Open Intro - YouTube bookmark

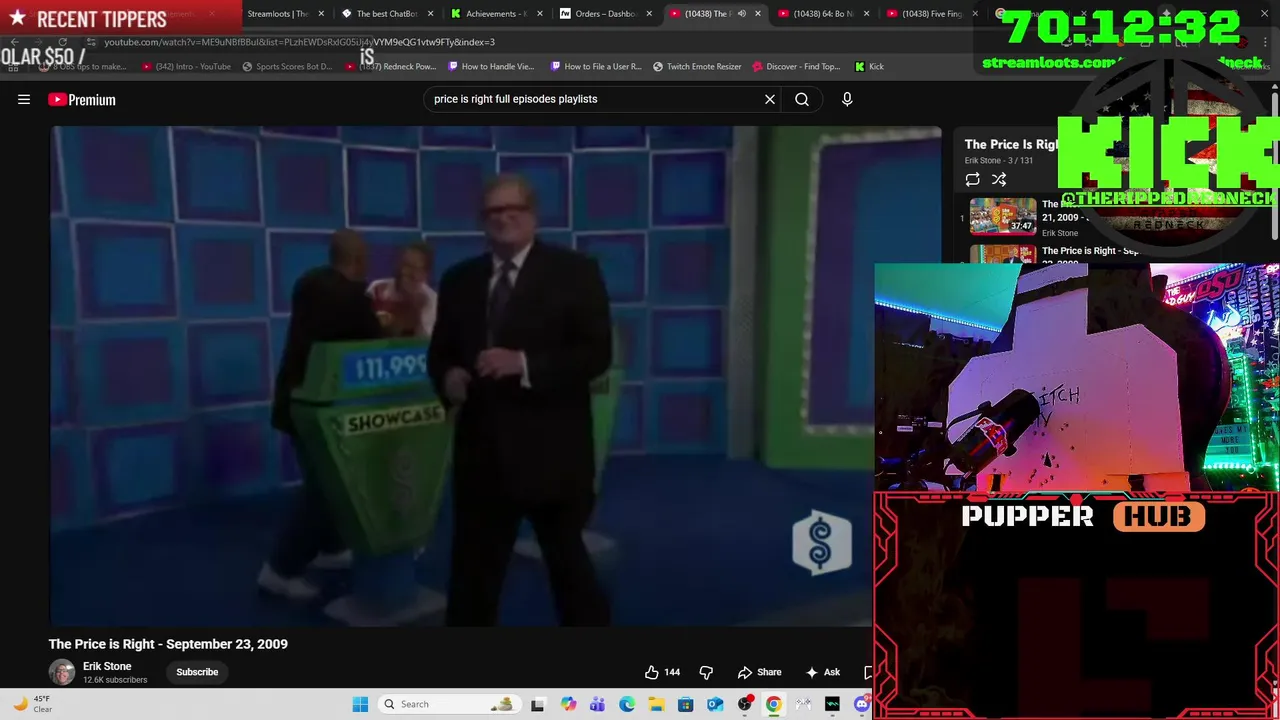point(186,66)
